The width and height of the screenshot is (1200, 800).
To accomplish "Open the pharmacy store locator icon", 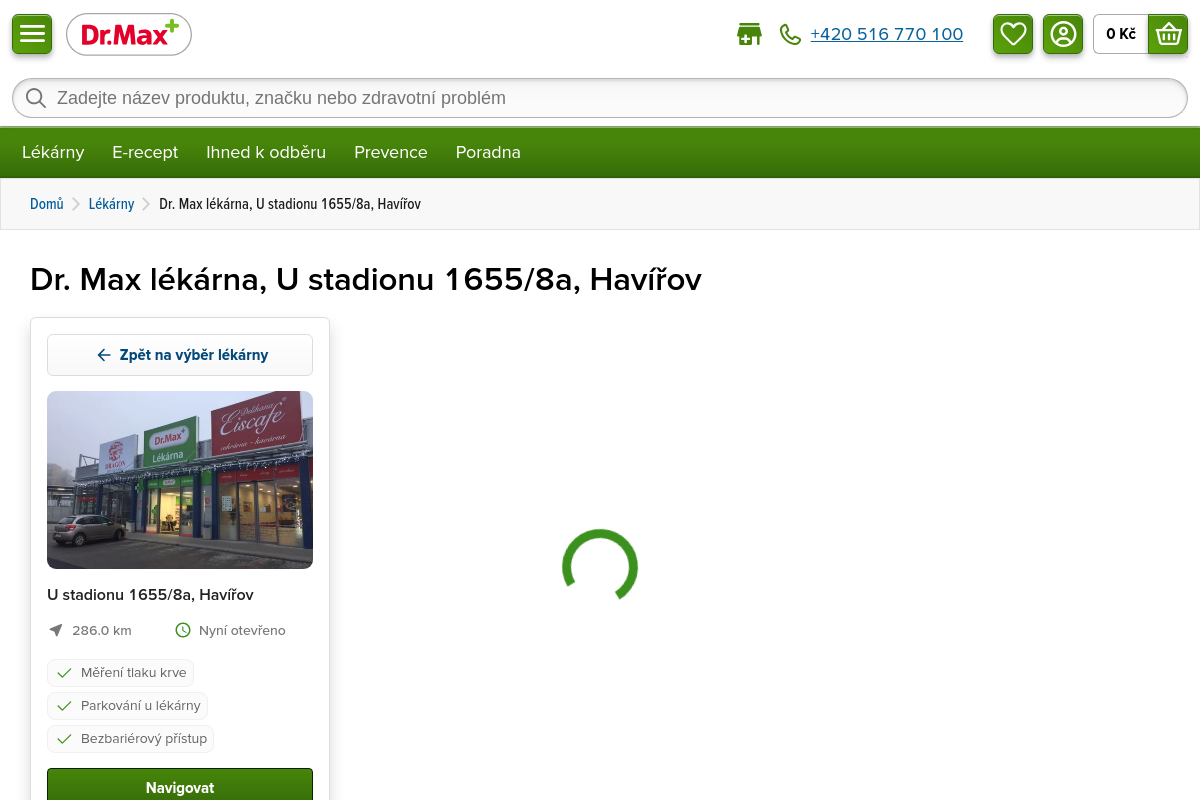I will pos(749,35).
